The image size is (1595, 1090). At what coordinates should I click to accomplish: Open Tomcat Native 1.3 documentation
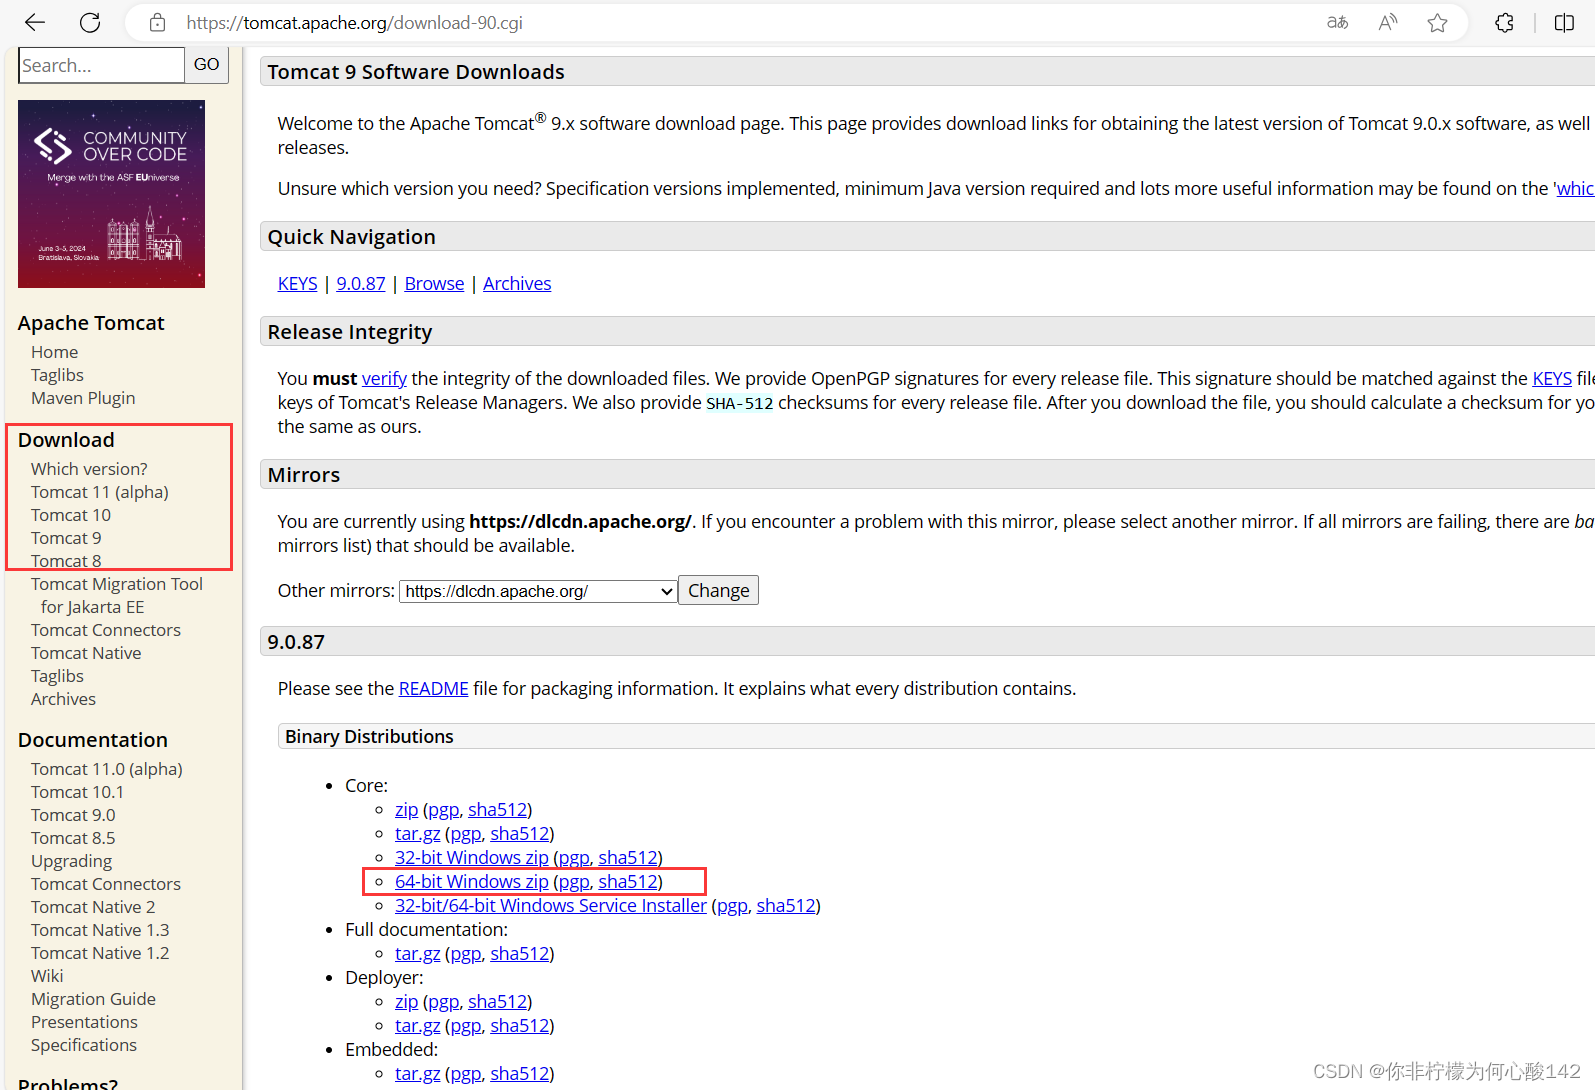pyautogui.click(x=100, y=930)
